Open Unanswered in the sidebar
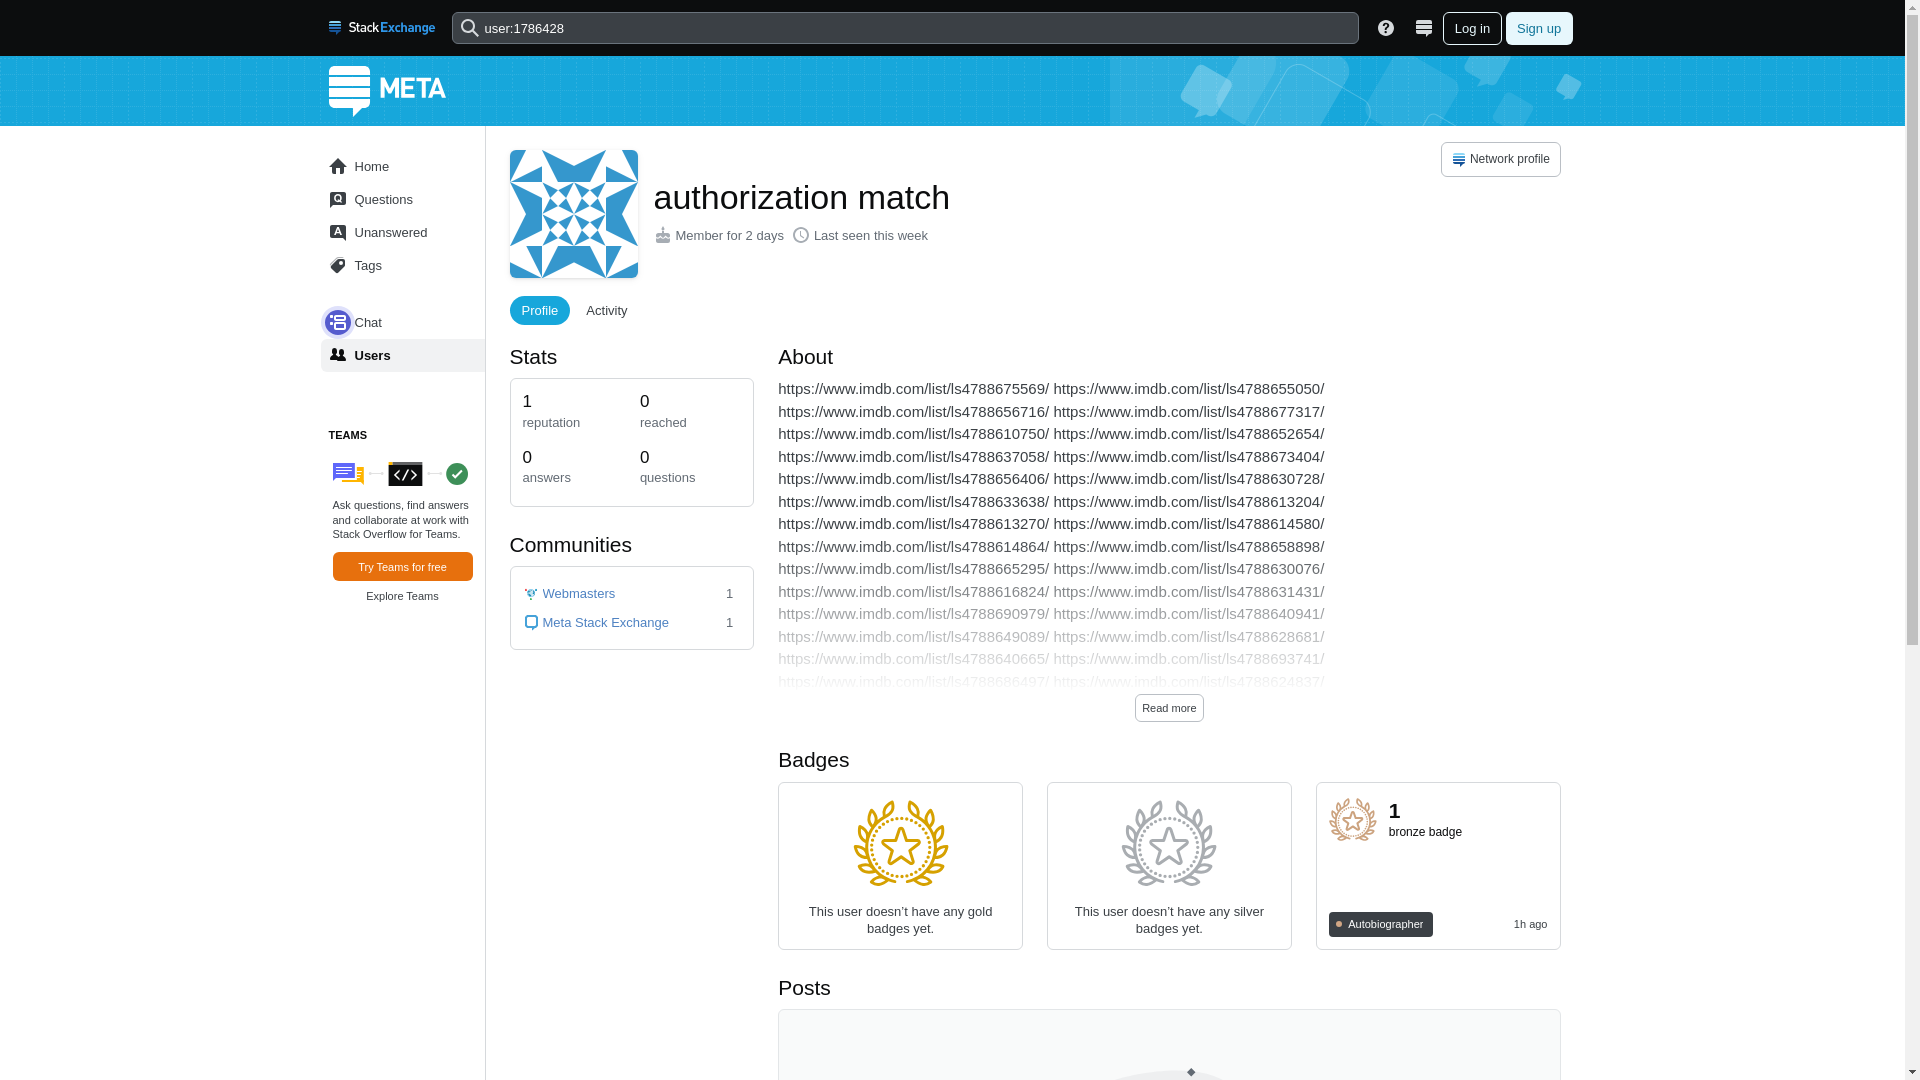This screenshot has width=1920, height=1080. (x=402, y=232)
